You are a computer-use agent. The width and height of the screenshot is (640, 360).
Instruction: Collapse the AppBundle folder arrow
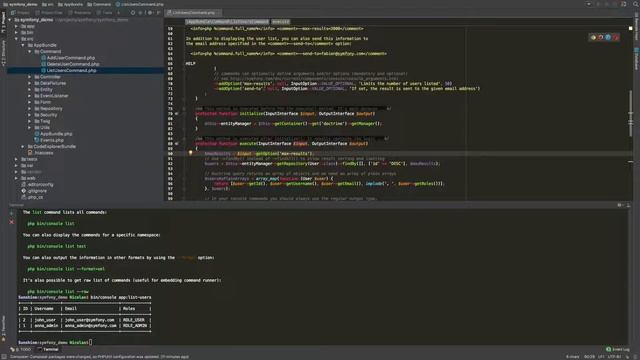[x=23, y=45]
